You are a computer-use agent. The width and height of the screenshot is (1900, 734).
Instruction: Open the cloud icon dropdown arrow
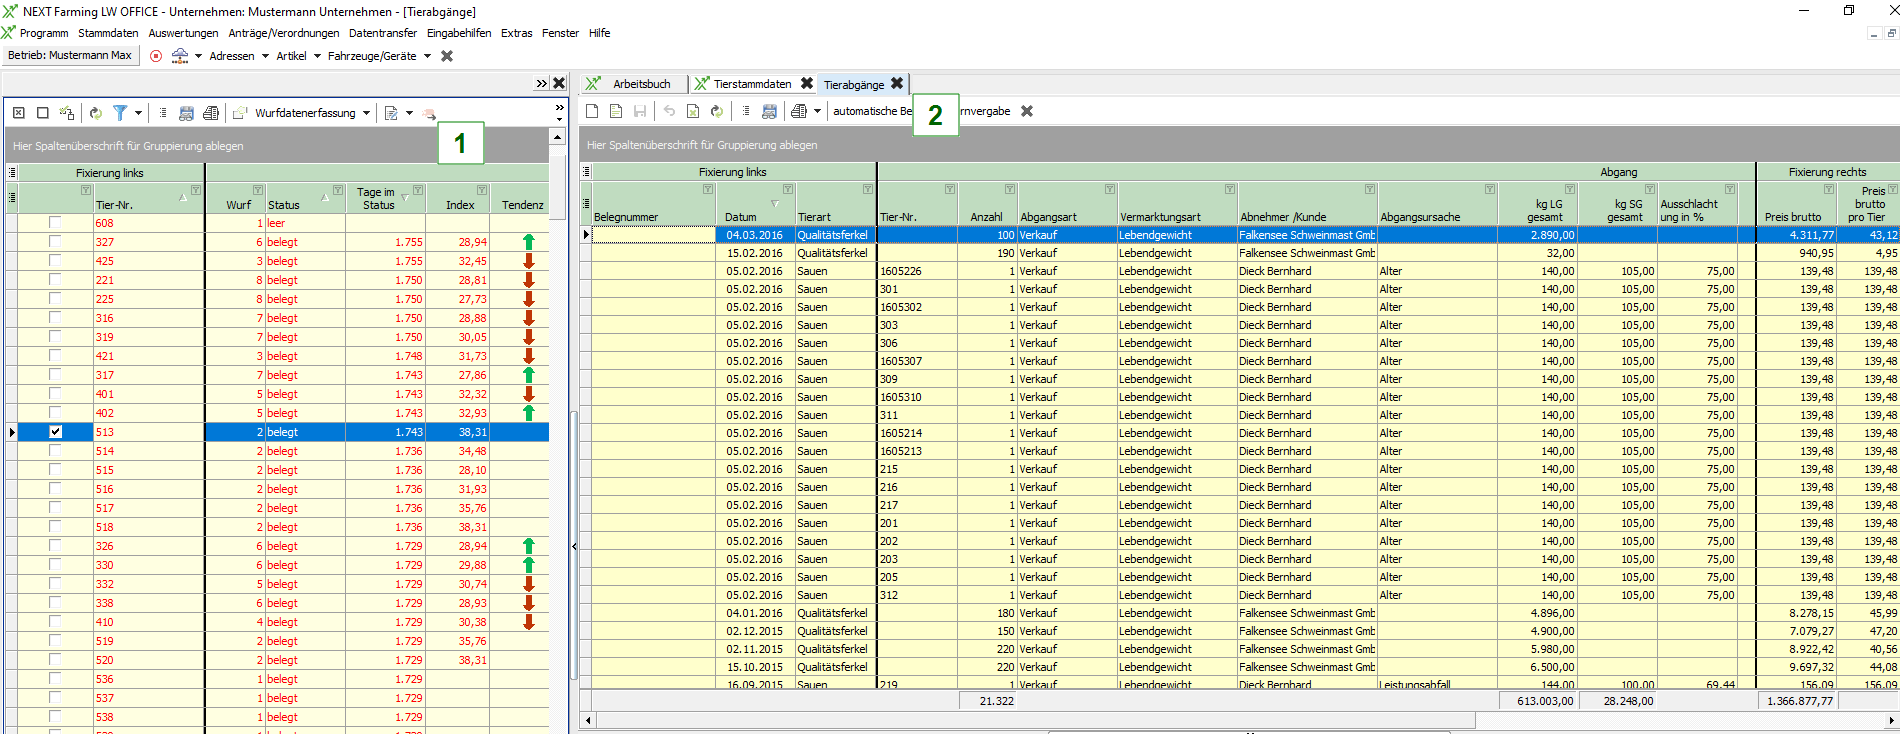pos(198,56)
